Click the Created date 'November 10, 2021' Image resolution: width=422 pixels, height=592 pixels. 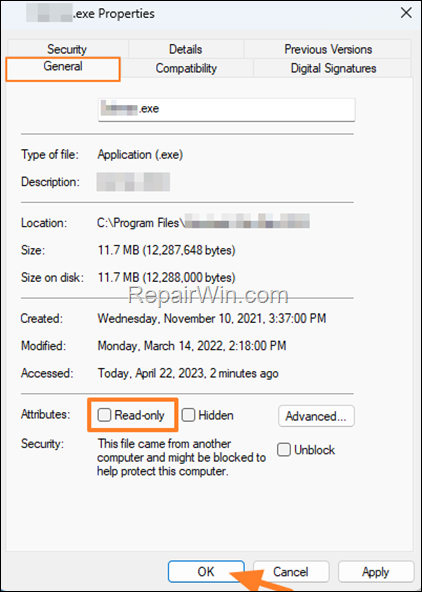click(213, 319)
